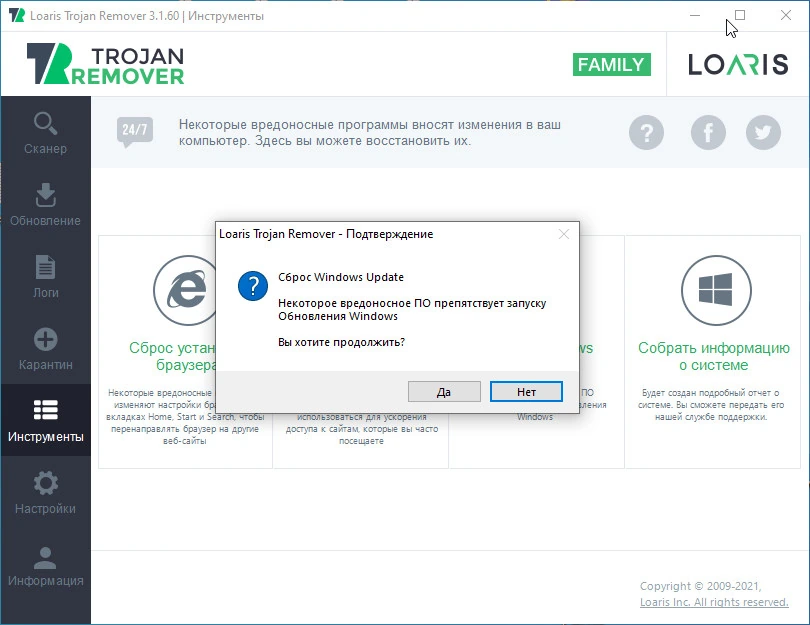Click the Вы хотите продолжить? text
Image resolution: width=810 pixels, height=625 pixels.
[341, 342]
